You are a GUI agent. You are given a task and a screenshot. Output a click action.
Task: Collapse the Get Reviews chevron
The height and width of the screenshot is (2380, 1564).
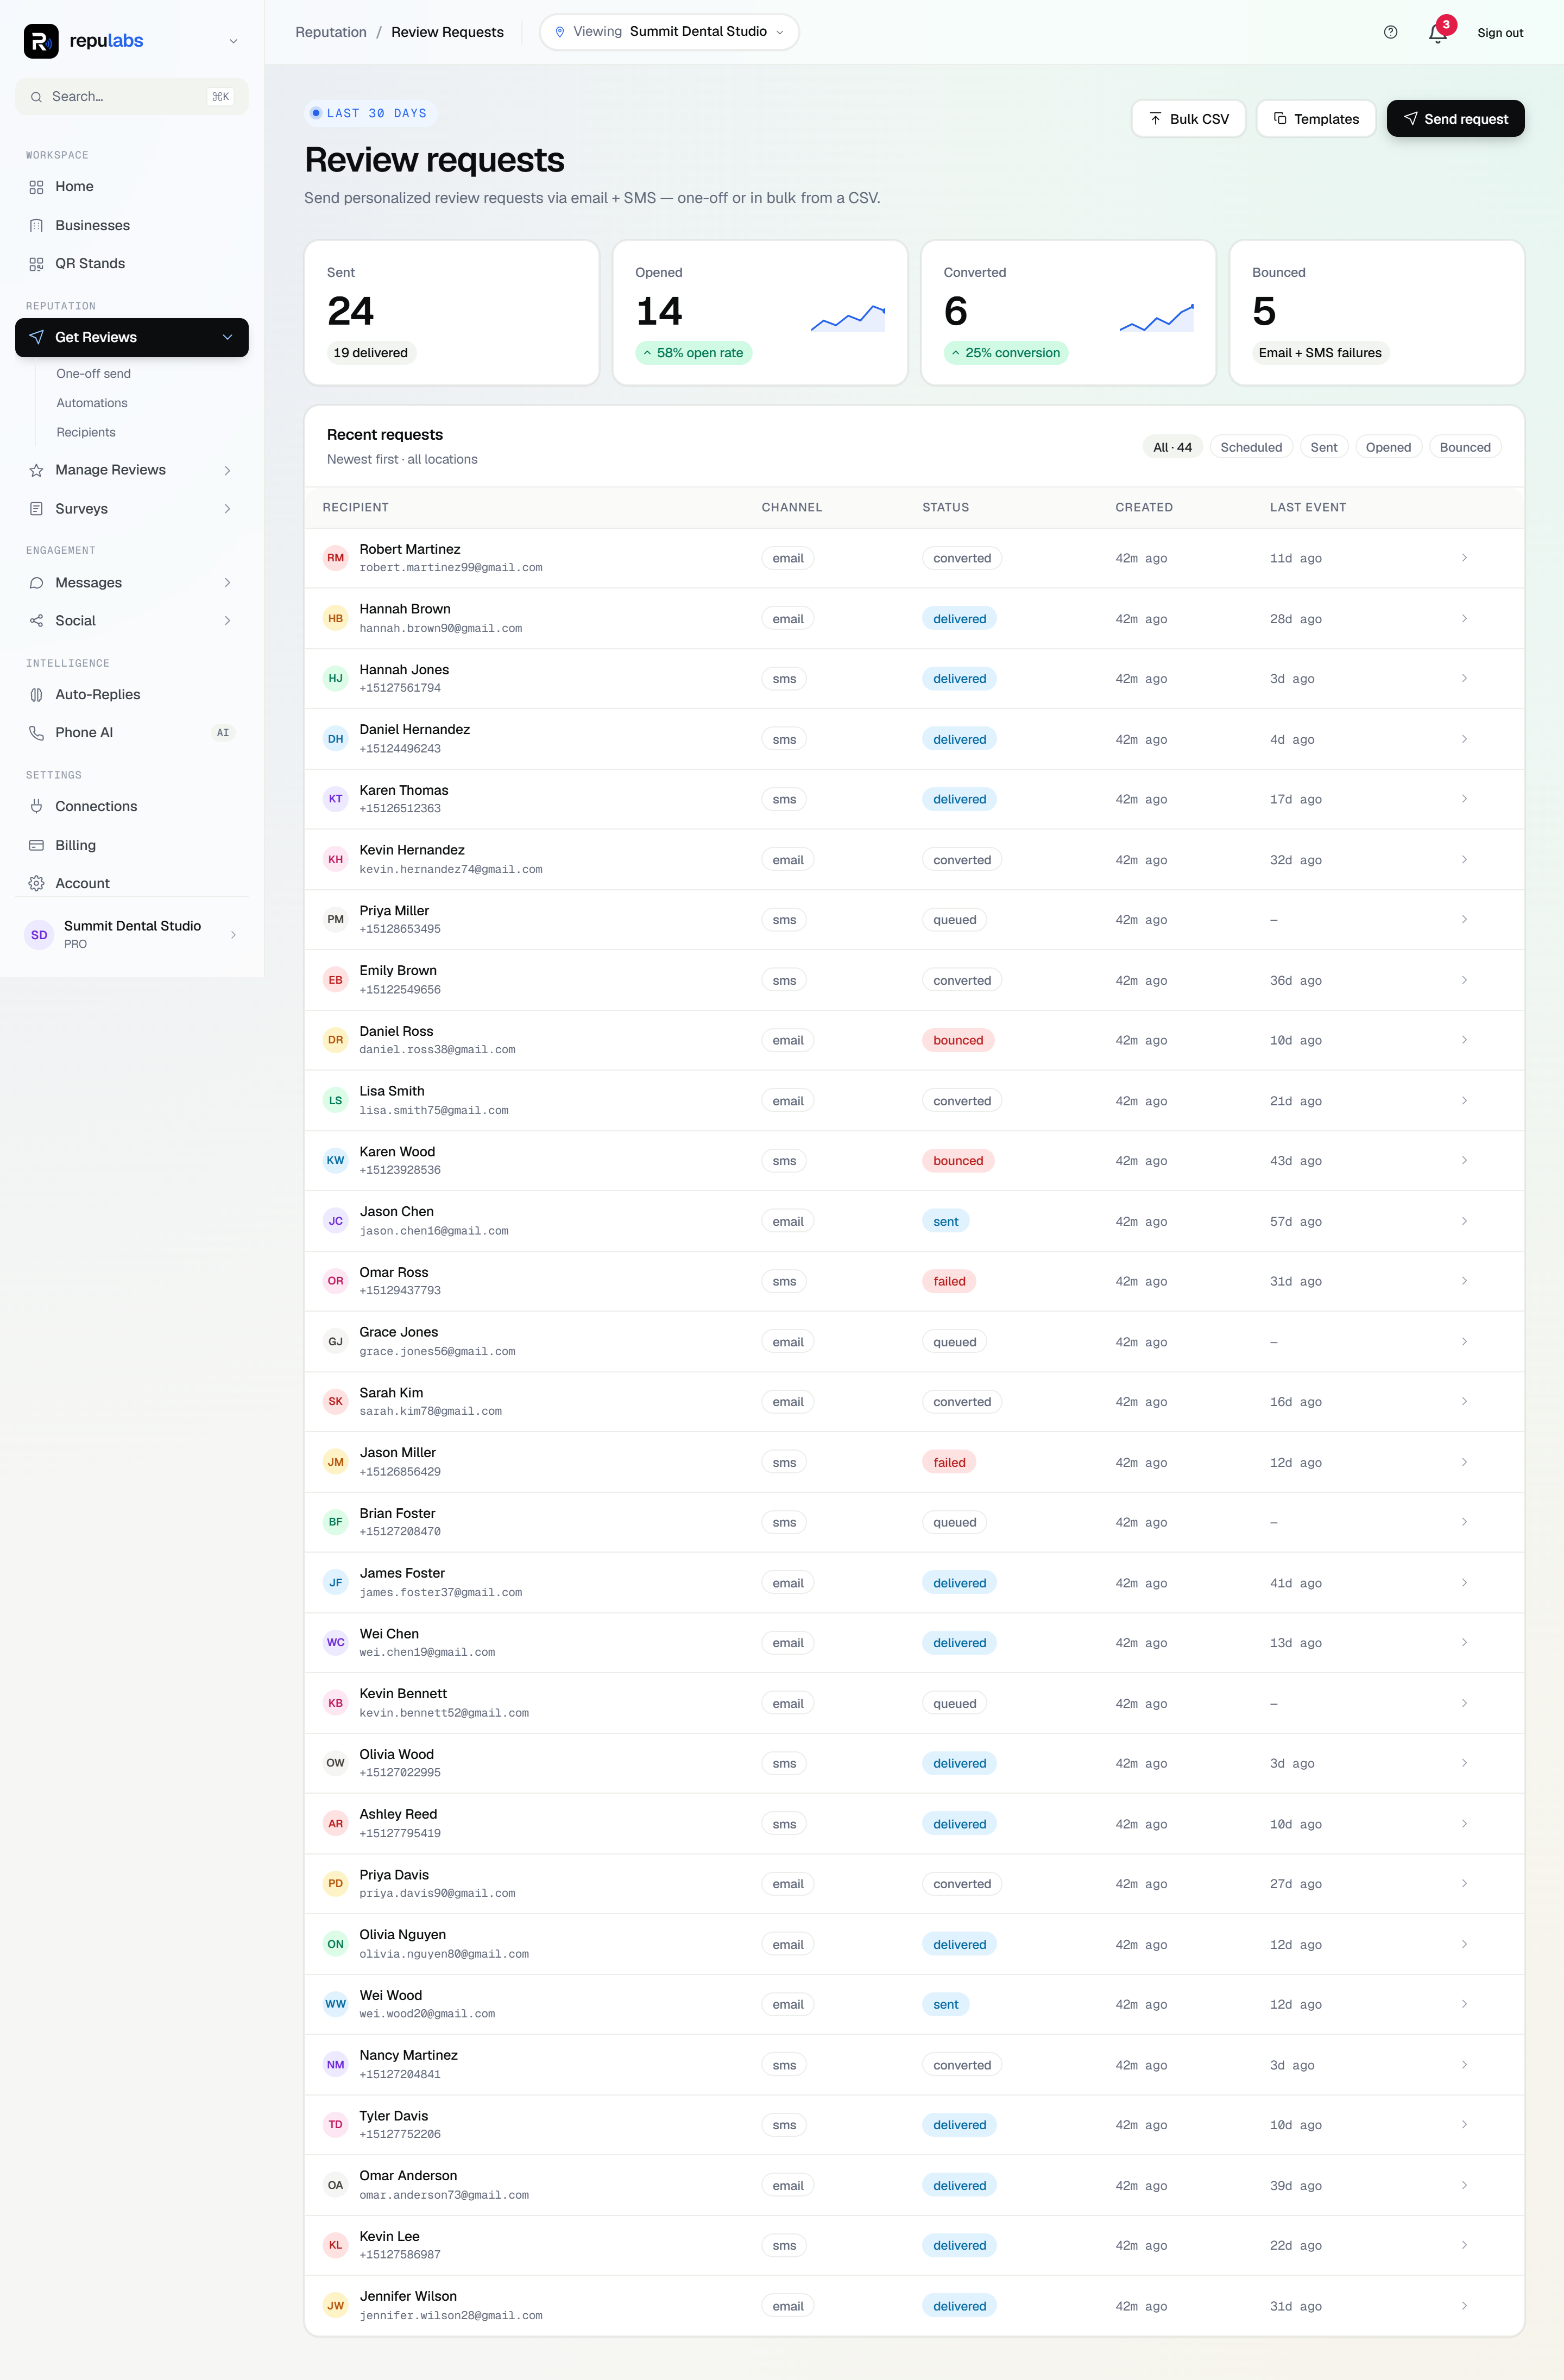click(x=227, y=337)
